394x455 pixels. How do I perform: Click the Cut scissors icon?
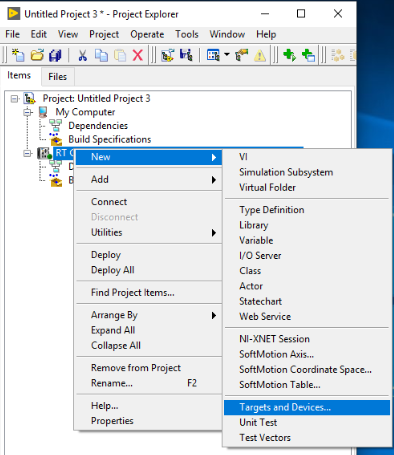(82, 55)
